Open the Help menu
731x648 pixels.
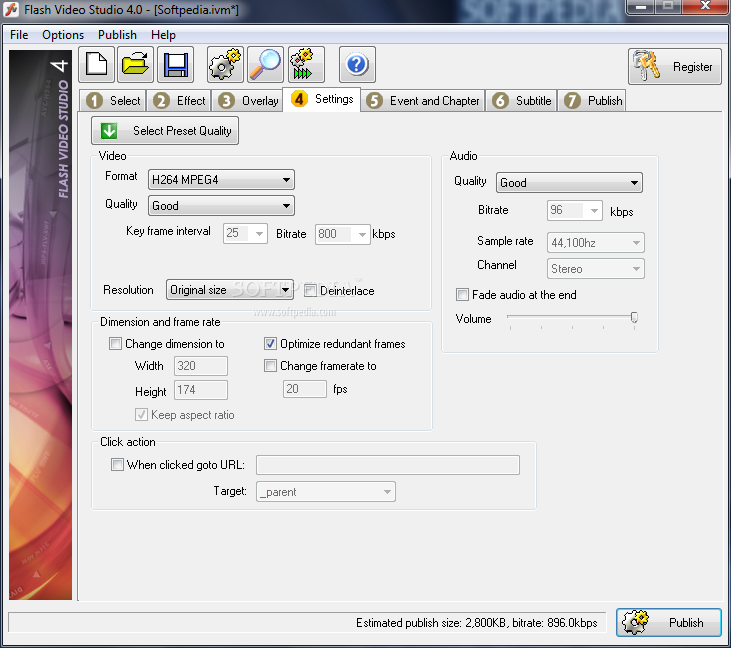163,35
